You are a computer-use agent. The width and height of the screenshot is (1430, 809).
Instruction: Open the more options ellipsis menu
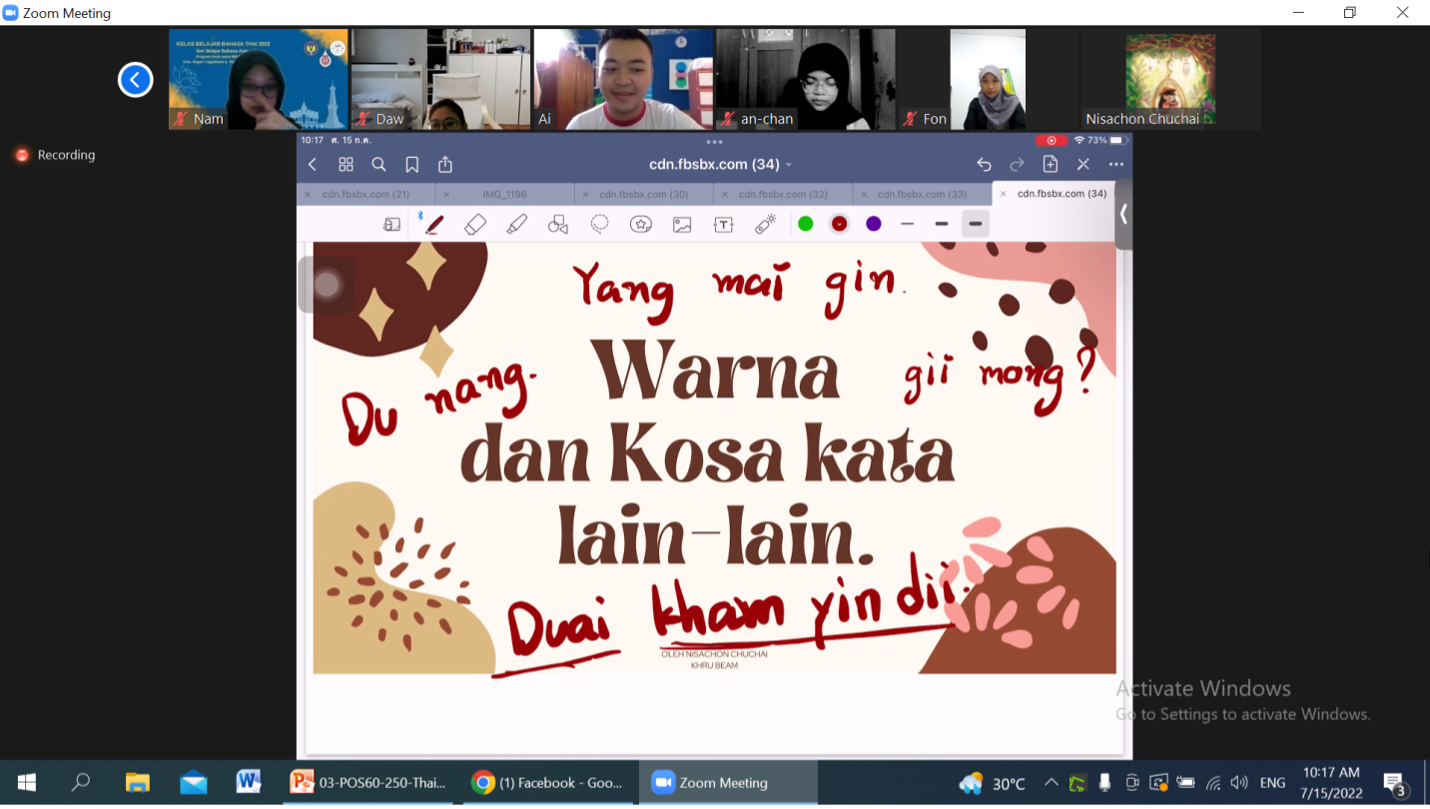point(1116,163)
